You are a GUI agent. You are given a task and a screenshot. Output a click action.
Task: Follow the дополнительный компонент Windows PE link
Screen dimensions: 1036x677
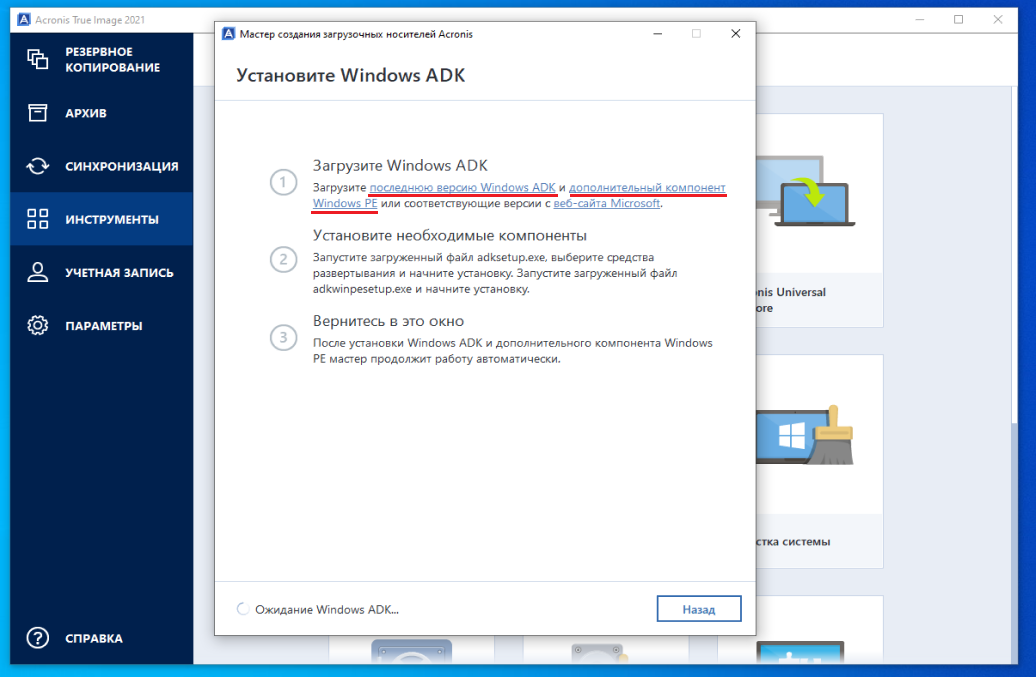(647, 188)
